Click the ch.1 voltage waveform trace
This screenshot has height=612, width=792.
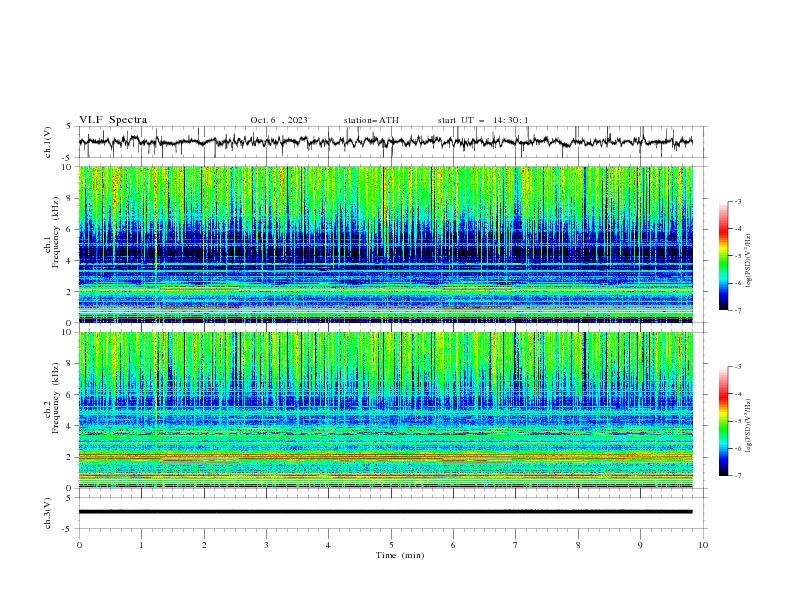coord(385,142)
